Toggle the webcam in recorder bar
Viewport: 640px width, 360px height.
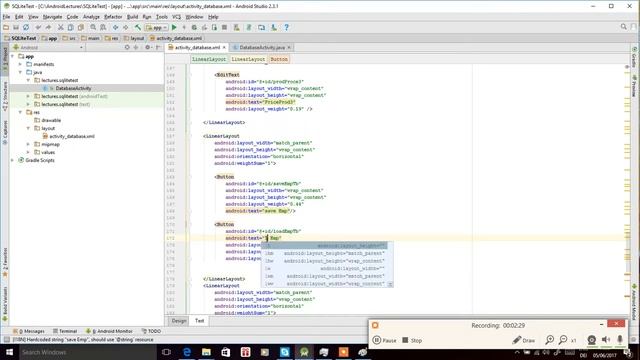[591, 340]
